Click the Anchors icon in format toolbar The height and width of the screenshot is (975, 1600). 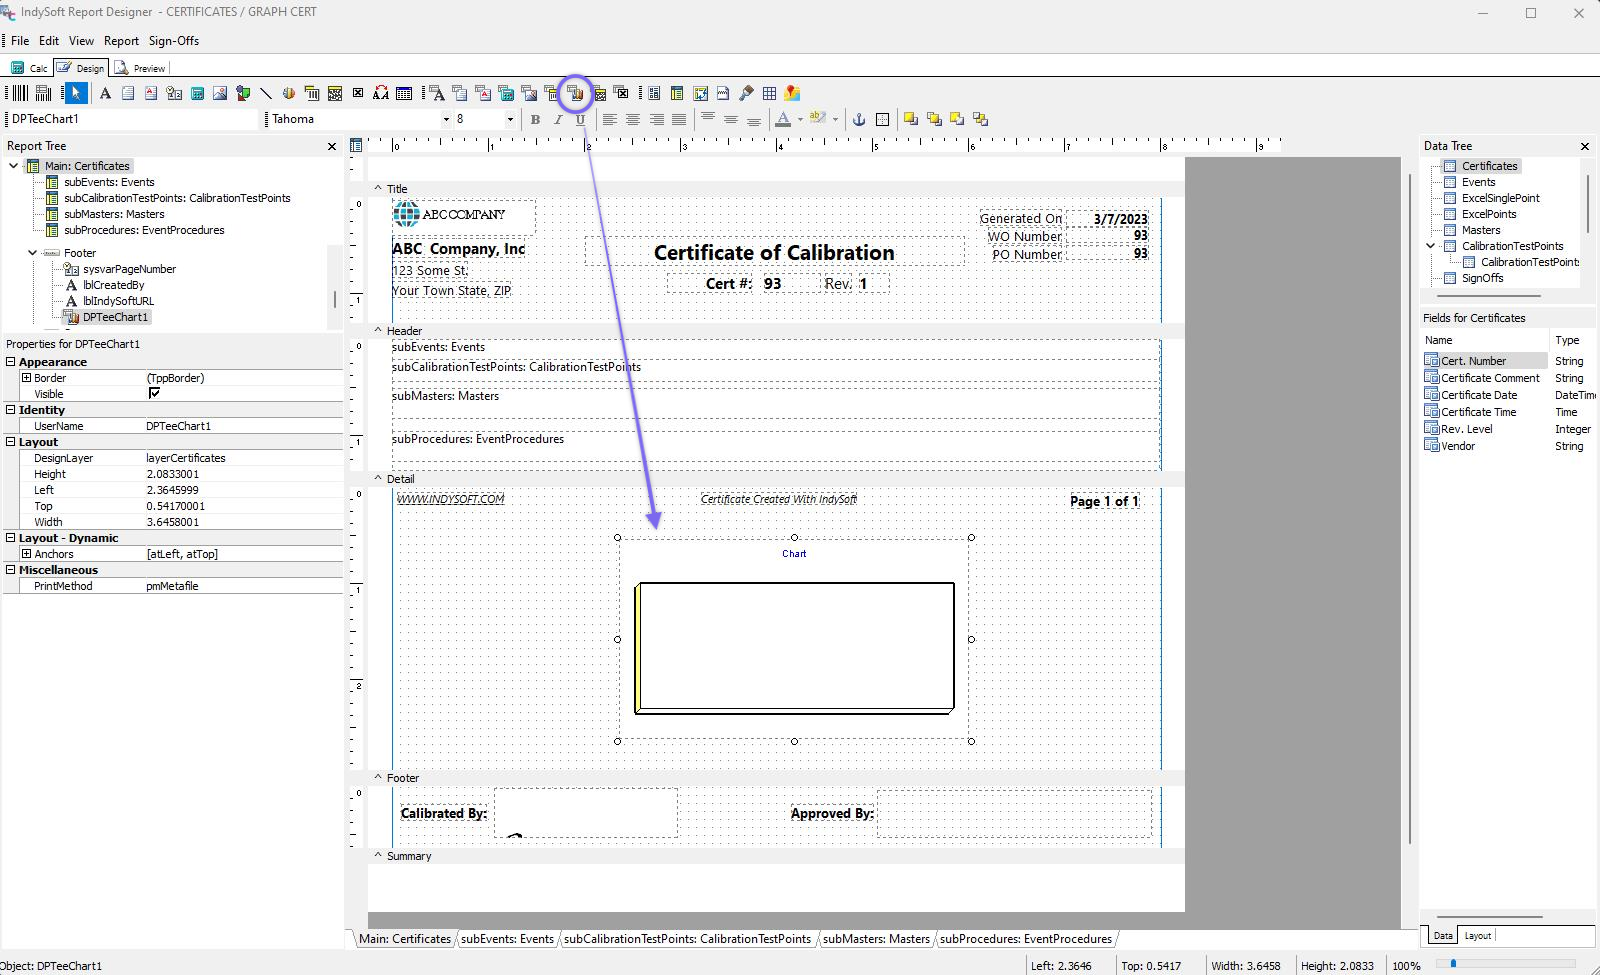click(858, 119)
